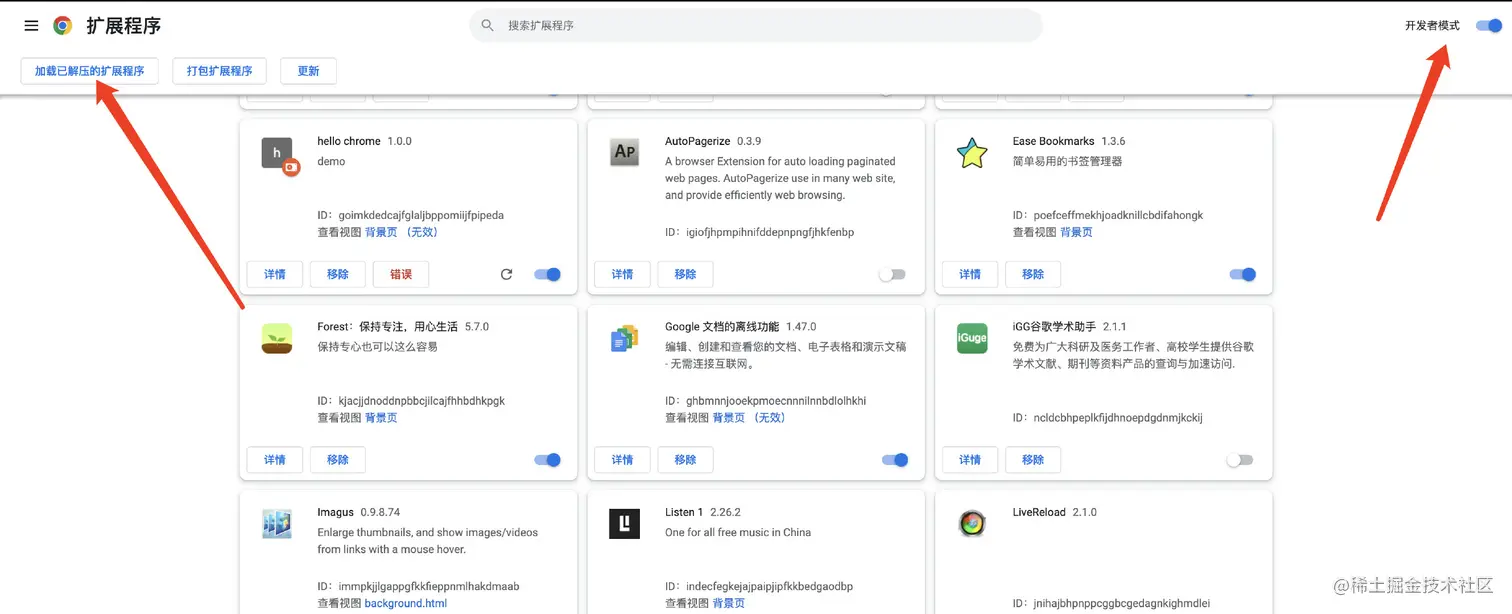This screenshot has height=614, width=1512.
Task: Remove the Forest extension
Action: pos(337,460)
